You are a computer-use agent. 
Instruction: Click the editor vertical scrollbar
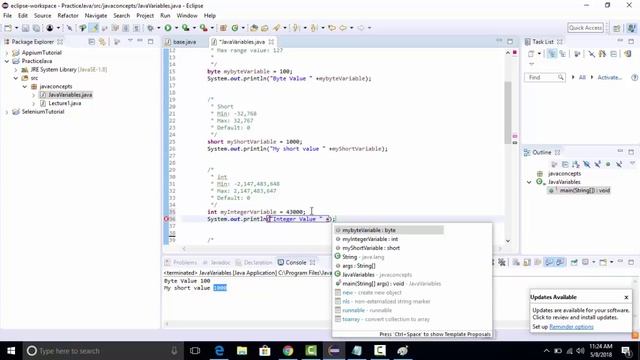point(508,112)
